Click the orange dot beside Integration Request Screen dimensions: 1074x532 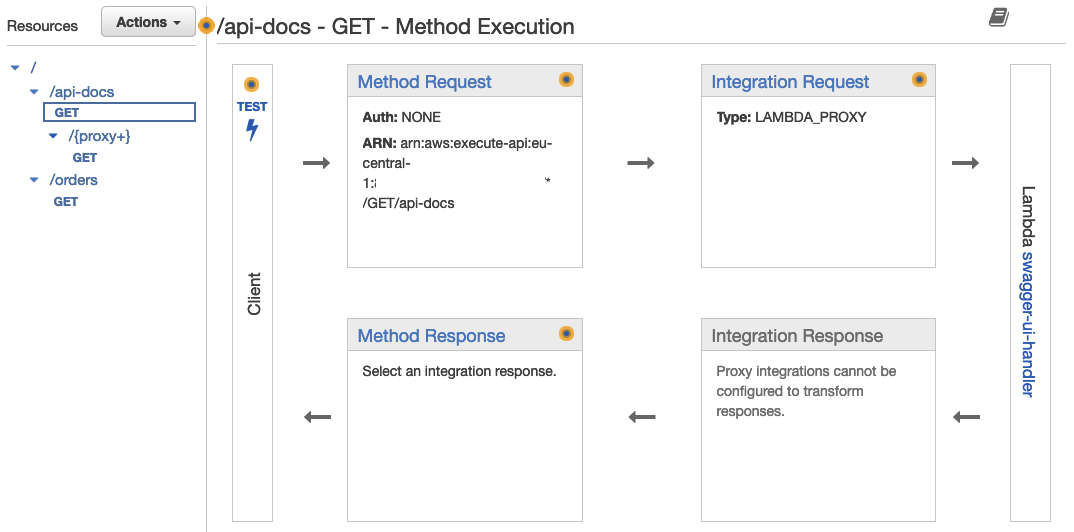pos(919,80)
